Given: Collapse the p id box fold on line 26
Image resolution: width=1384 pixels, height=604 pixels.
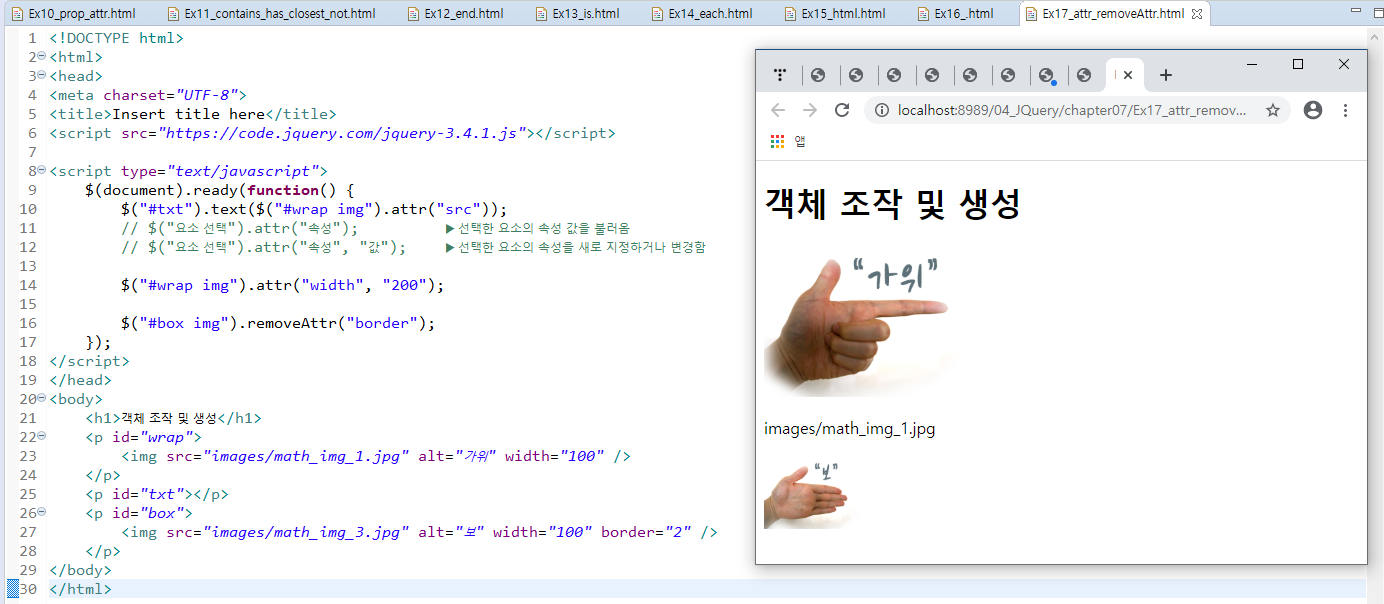Looking at the screenshot, I should coord(41,513).
